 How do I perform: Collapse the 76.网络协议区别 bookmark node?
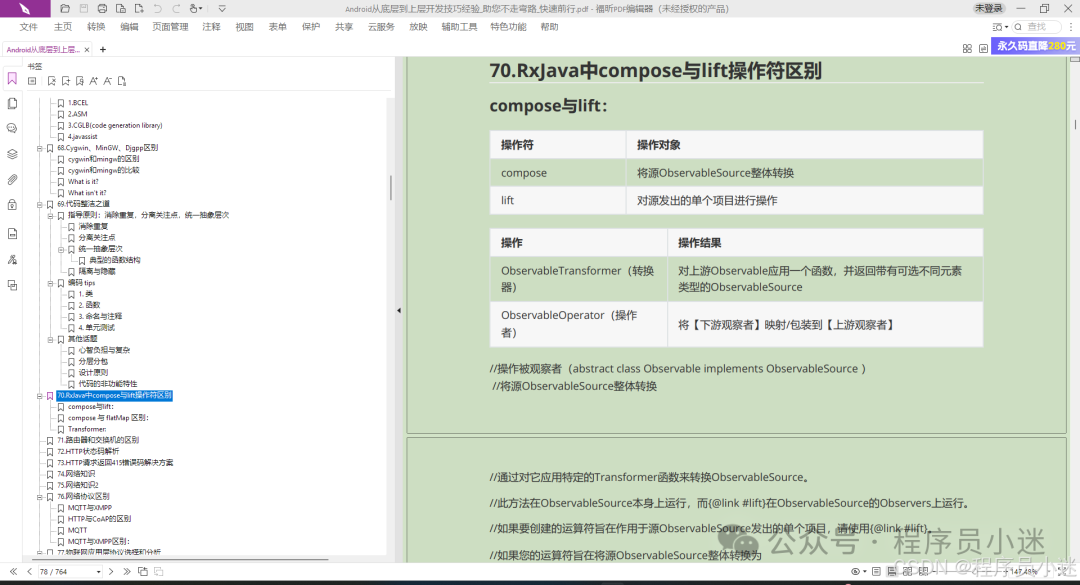tap(40, 497)
